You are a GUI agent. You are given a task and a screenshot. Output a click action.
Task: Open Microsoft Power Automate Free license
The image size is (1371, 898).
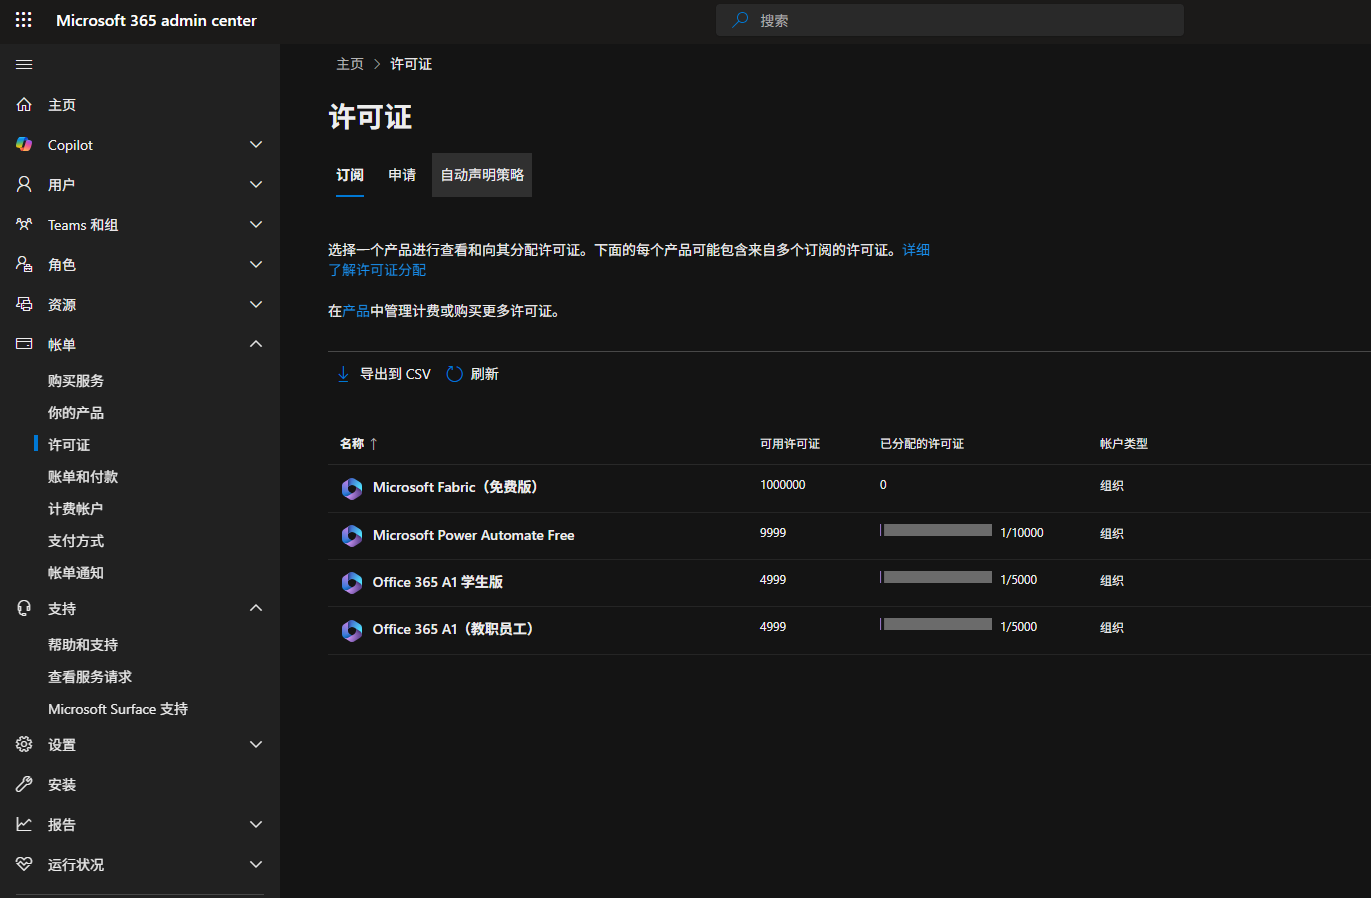pyautogui.click(x=473, y=535)
